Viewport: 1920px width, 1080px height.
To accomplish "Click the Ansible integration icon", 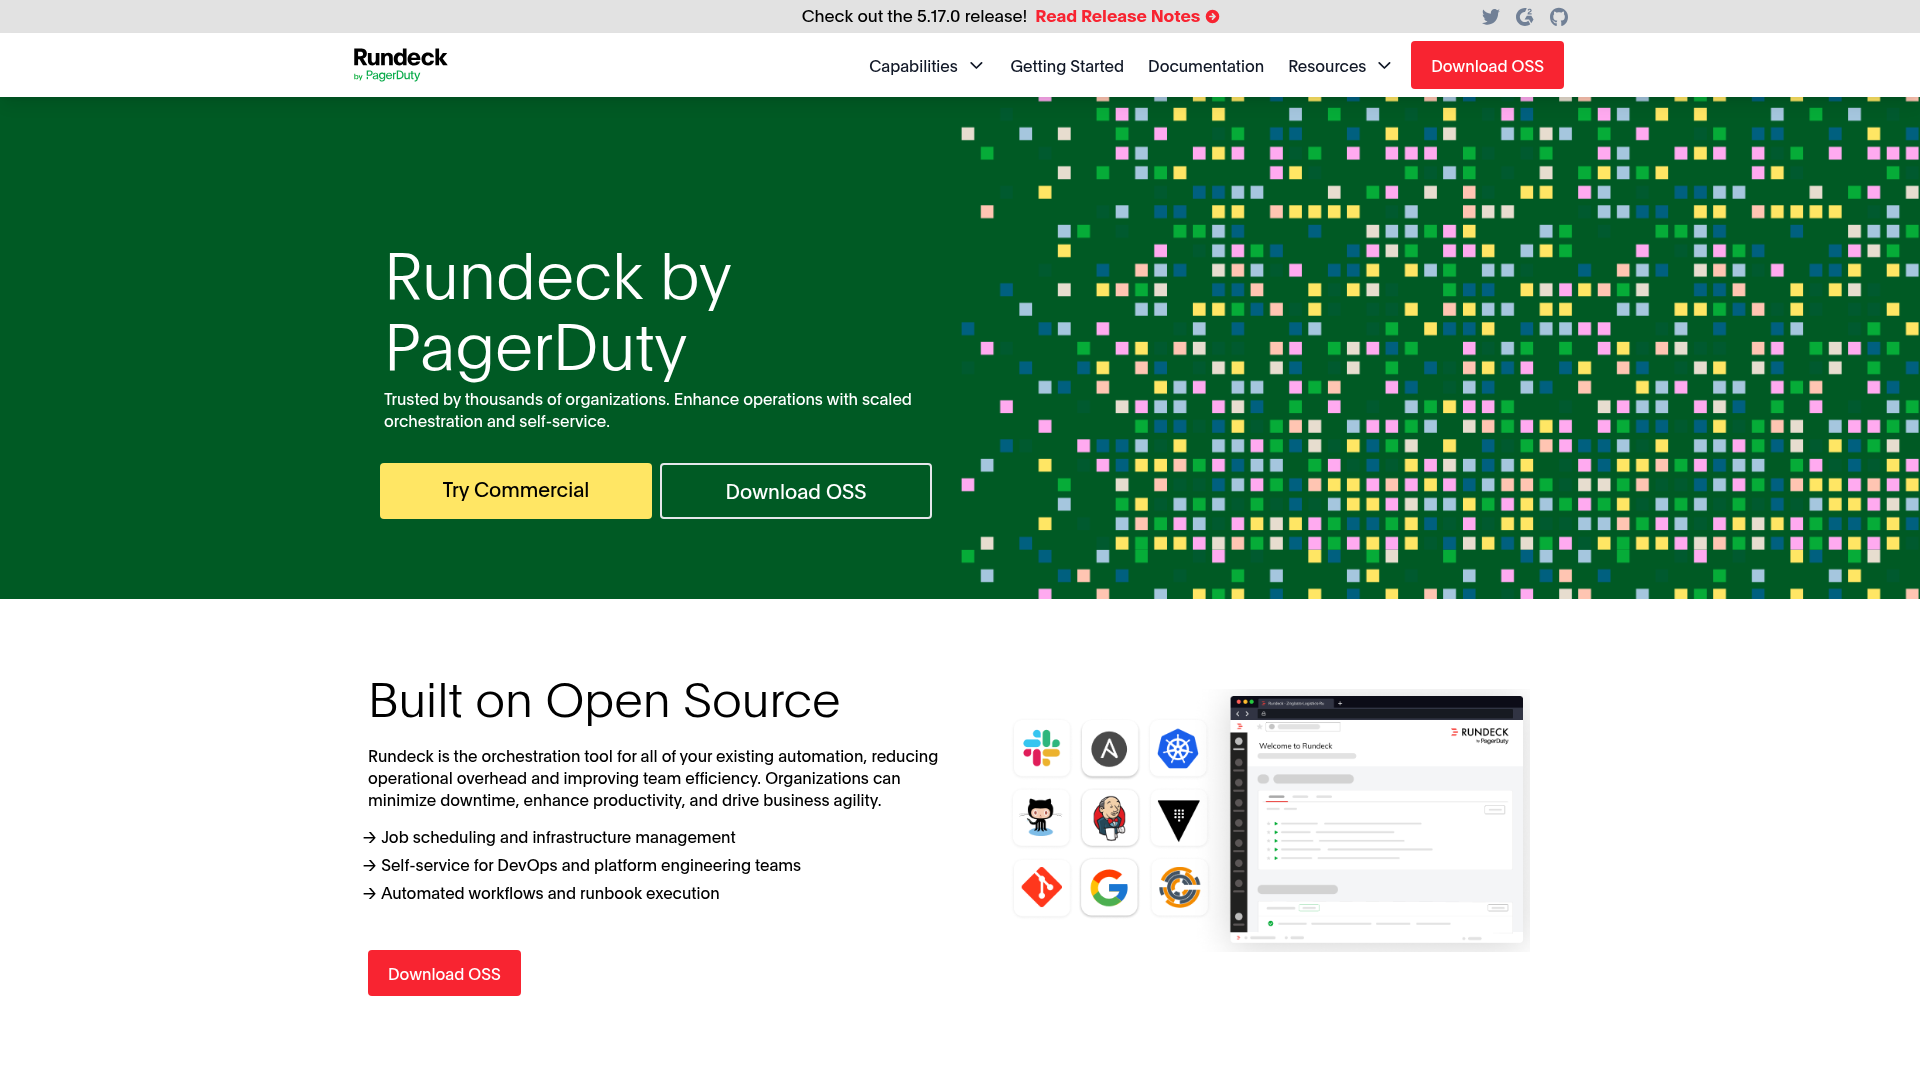I will 1109,749.
